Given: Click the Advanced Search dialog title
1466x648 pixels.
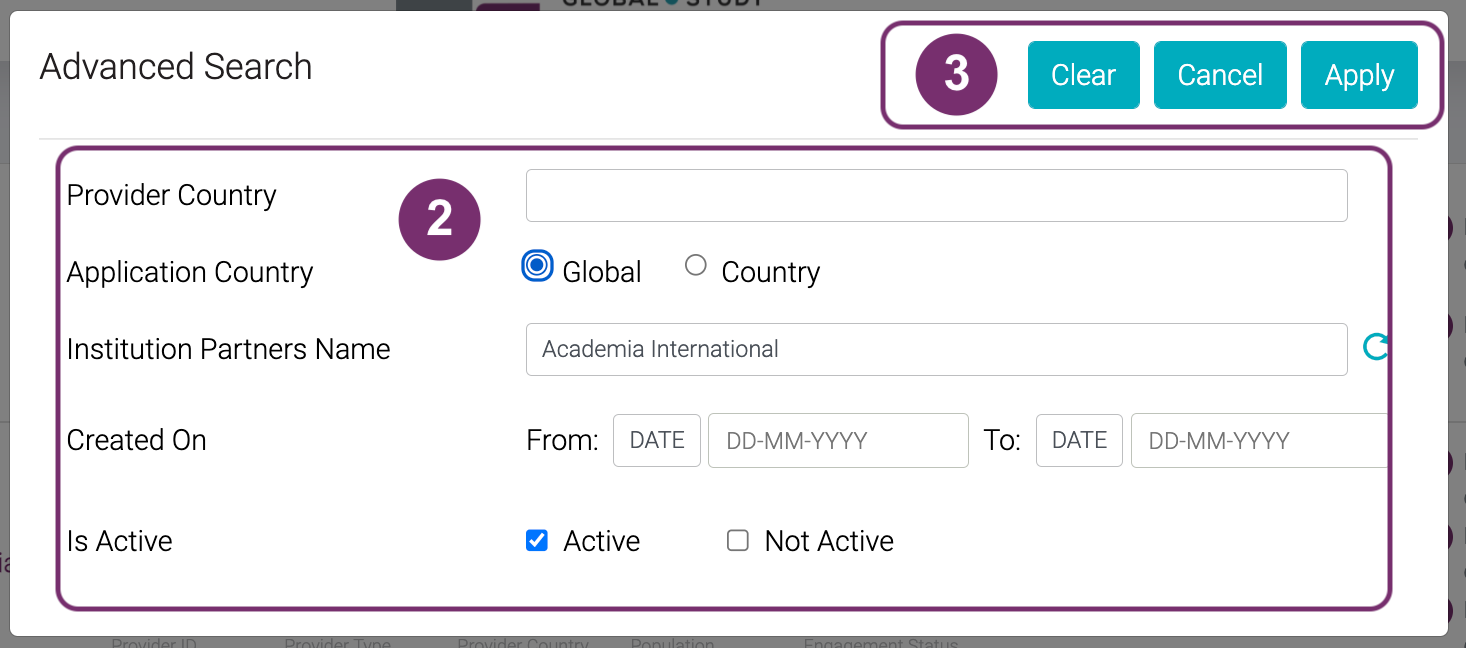Looking at the screenshot, I should [176, 67].
